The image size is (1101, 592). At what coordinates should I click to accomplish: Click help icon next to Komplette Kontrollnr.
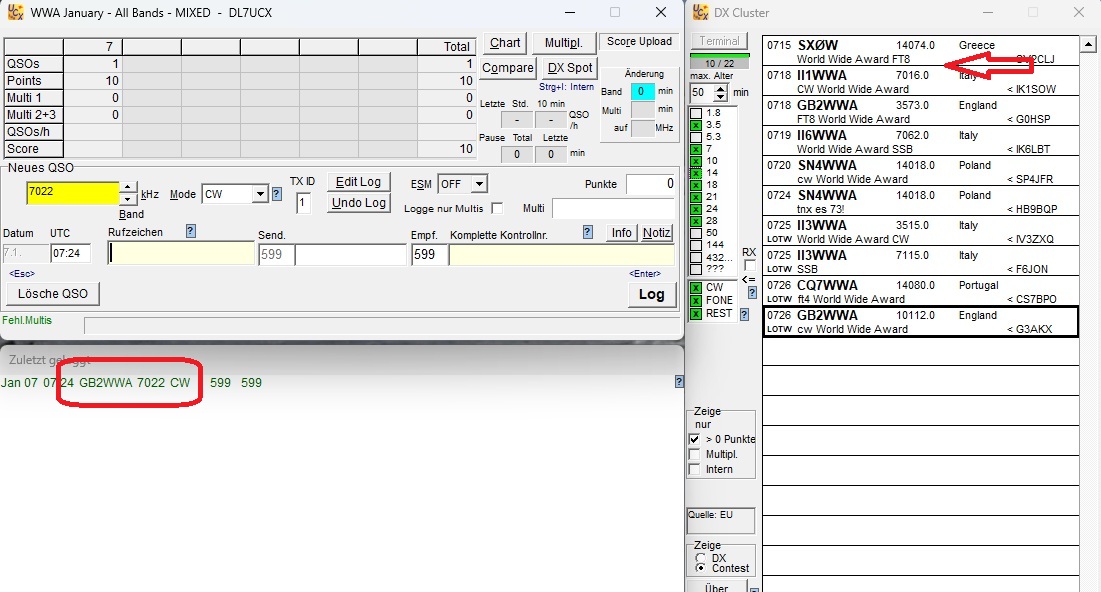588,232
